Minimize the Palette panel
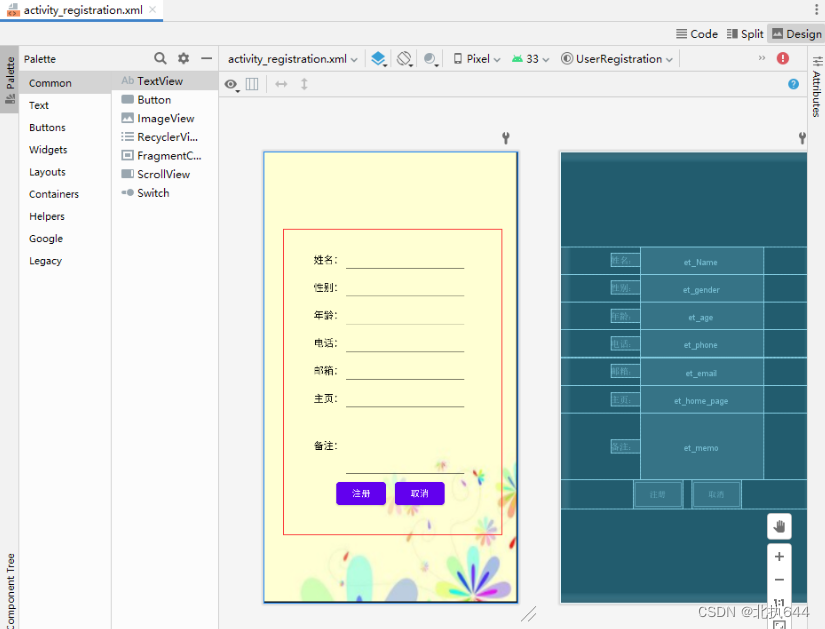The width and height of the screenshot is (825, 629). click(x=207, y=58)
